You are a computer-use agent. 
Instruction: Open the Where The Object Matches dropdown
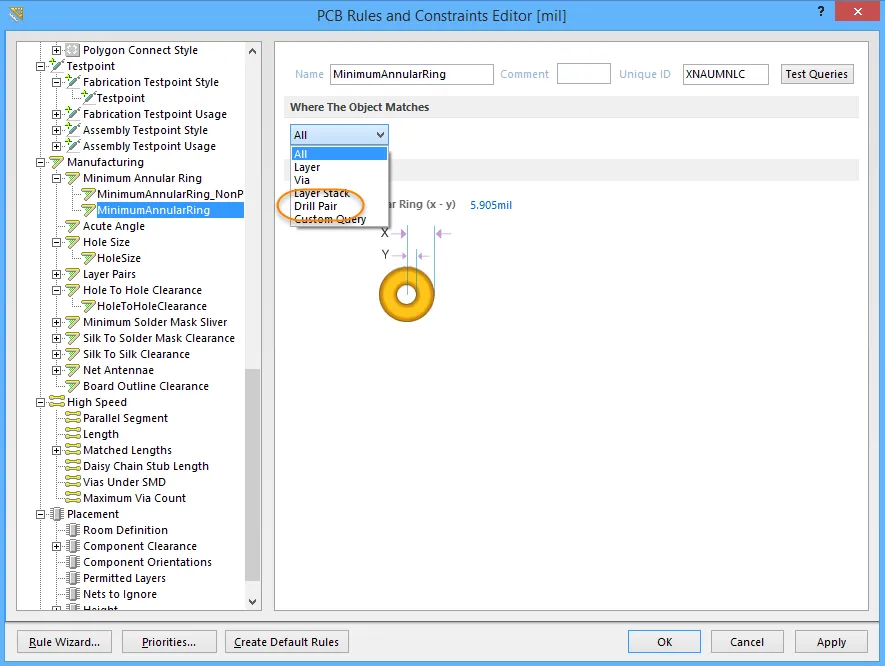coord(339,135)
